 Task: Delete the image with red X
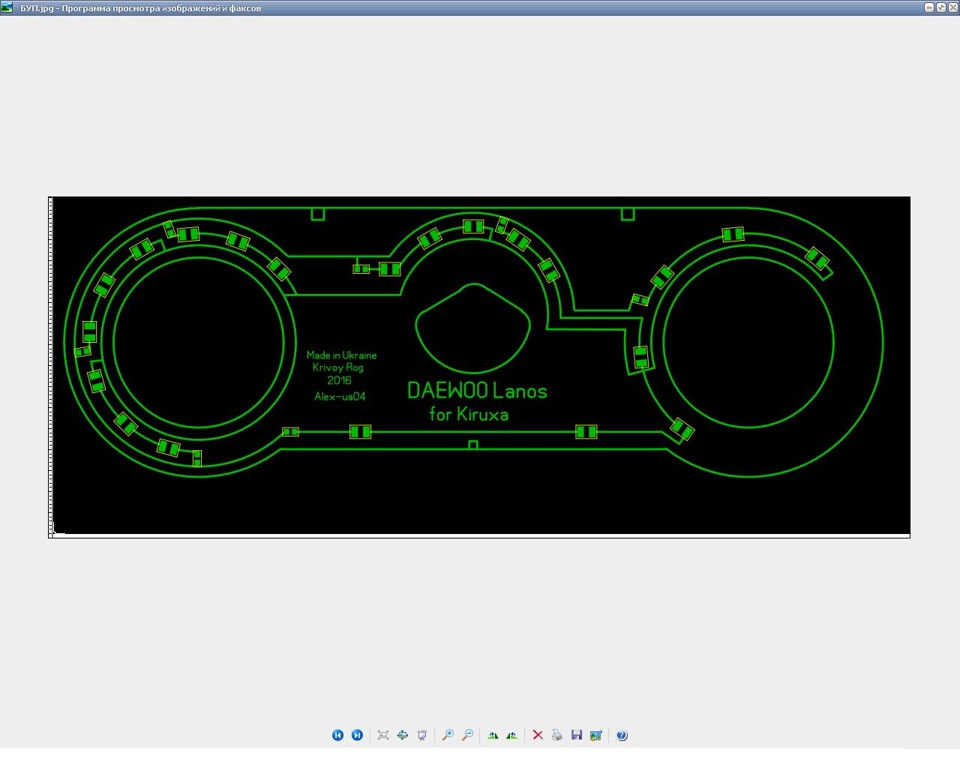coord(538,735)
